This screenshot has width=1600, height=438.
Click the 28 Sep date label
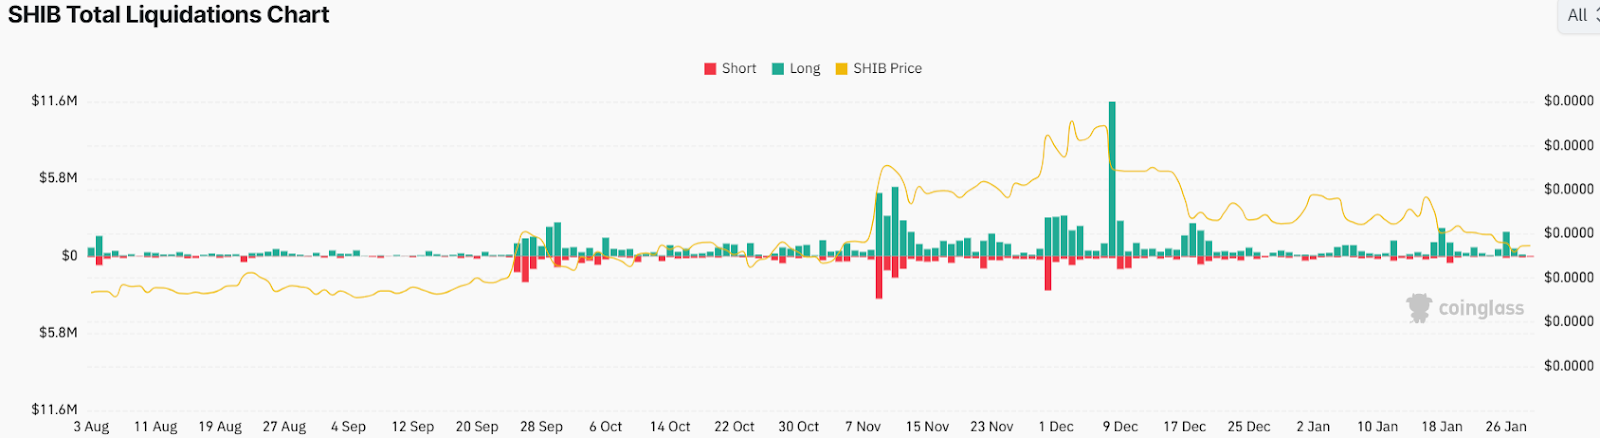pyautogui.click(x=541, y=426)
